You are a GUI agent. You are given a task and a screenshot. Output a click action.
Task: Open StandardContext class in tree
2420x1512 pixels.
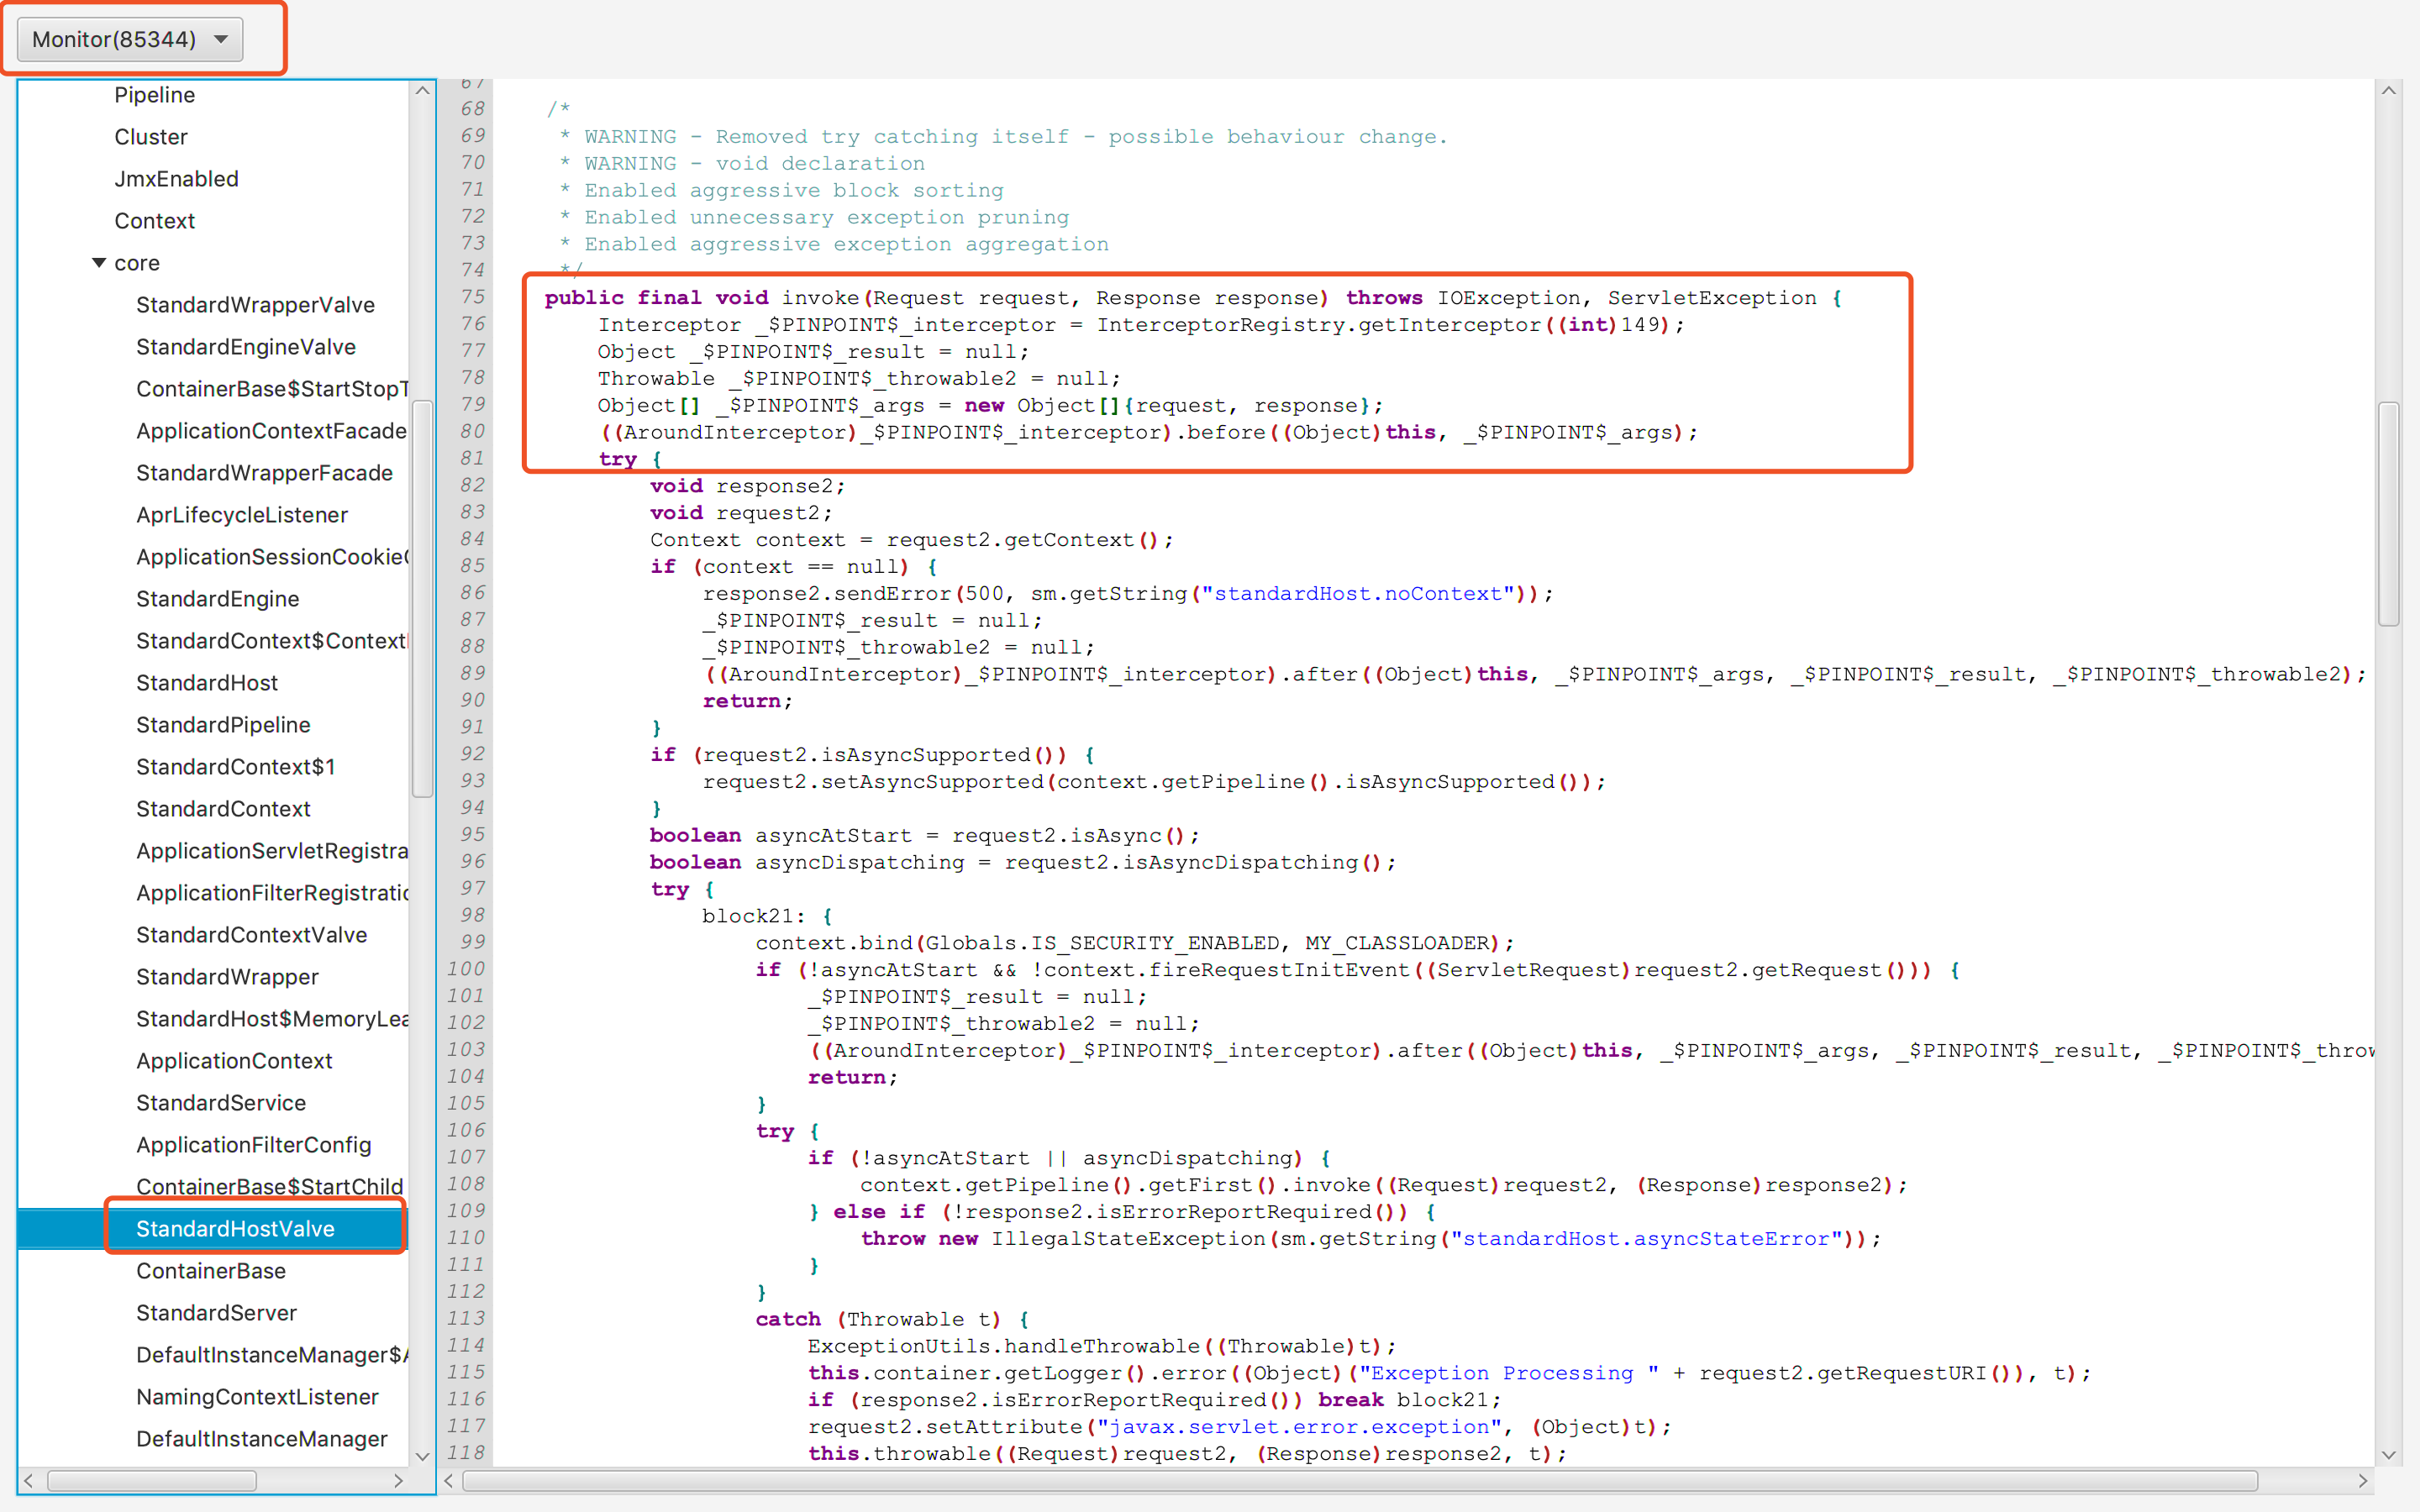click(x=223, y=809)
